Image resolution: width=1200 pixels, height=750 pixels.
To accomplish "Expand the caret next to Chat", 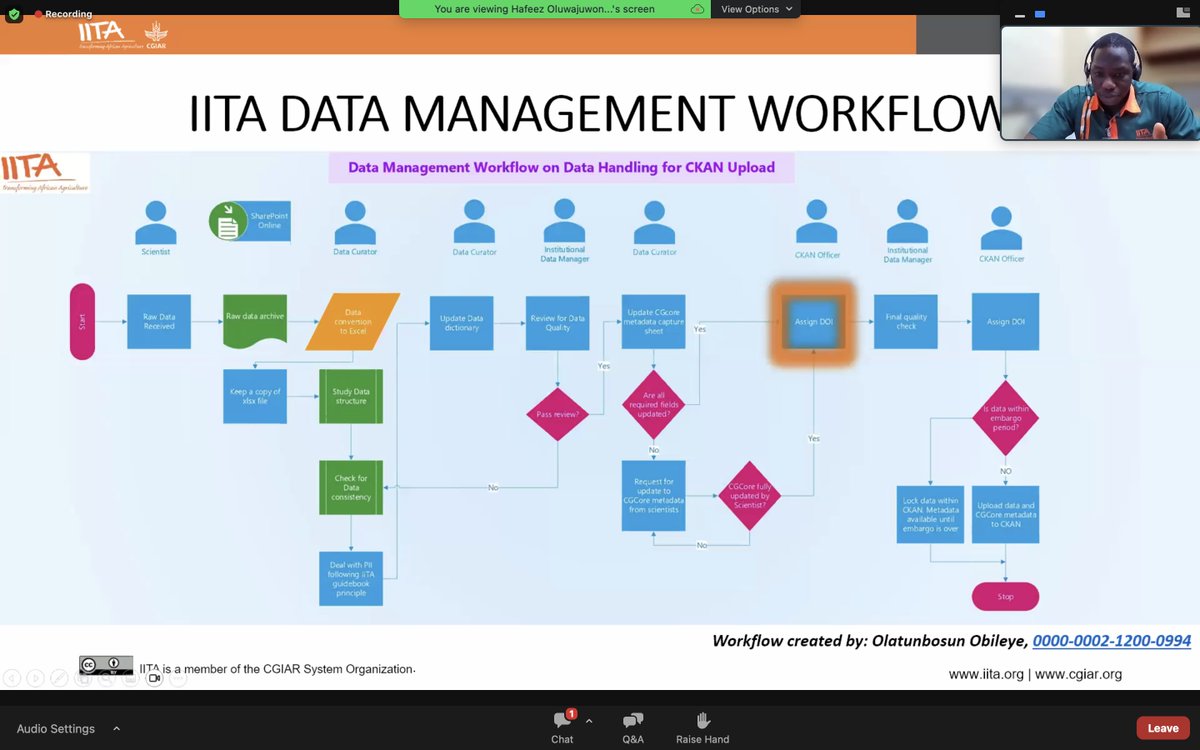I will click(589, 721).
